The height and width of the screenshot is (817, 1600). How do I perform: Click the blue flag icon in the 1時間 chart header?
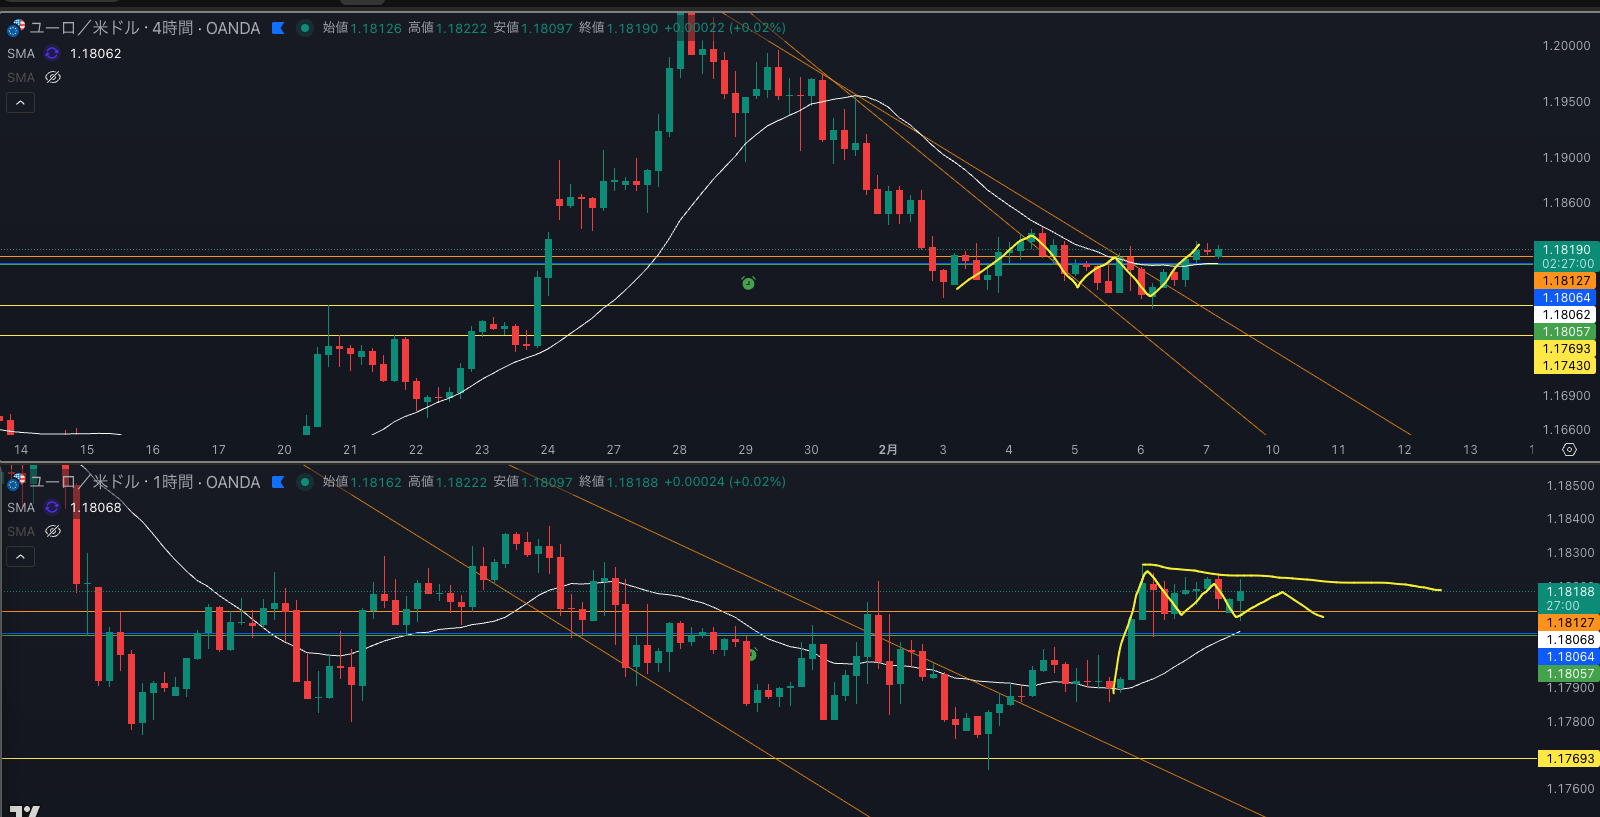[x=278, y=482]
